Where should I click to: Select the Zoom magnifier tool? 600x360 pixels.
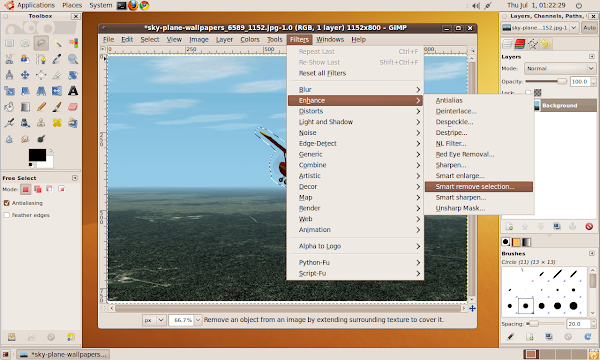[x=73, y=59]
